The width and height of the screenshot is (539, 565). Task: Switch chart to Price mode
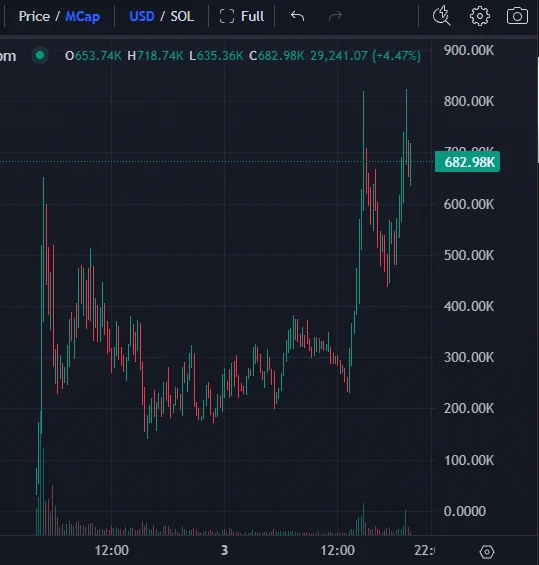coord(34,16)
